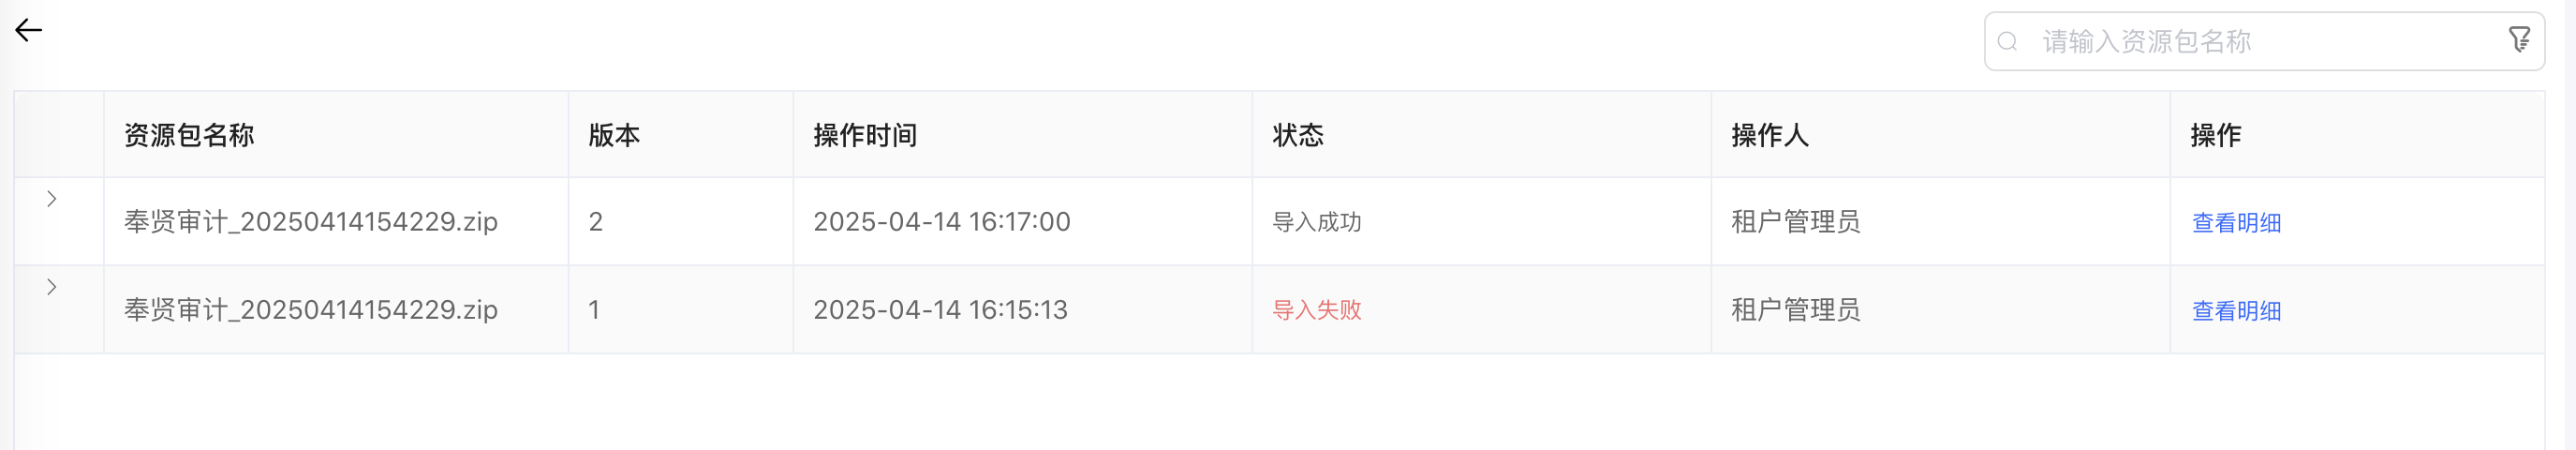
Task: Click the 导入成功 status text
Action: [x=1316, y=222]
